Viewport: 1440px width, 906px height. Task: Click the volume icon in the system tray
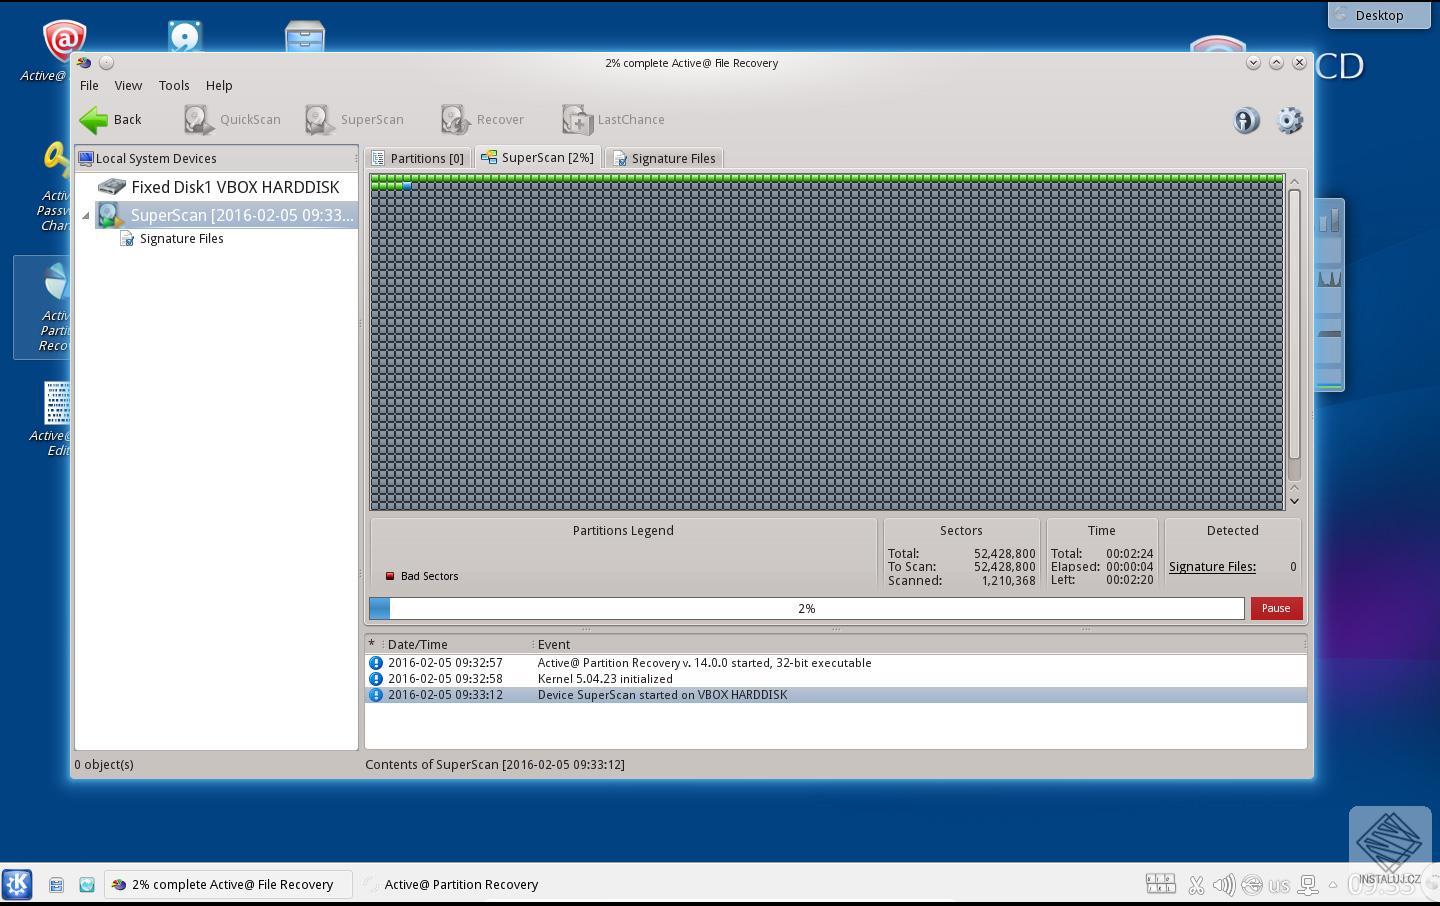pyautogui.click(x=1223, y=884)
